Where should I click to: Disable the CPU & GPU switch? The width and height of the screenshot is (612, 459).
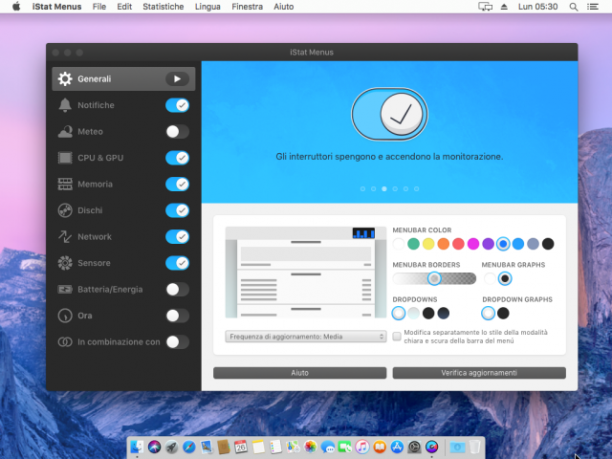177,158
